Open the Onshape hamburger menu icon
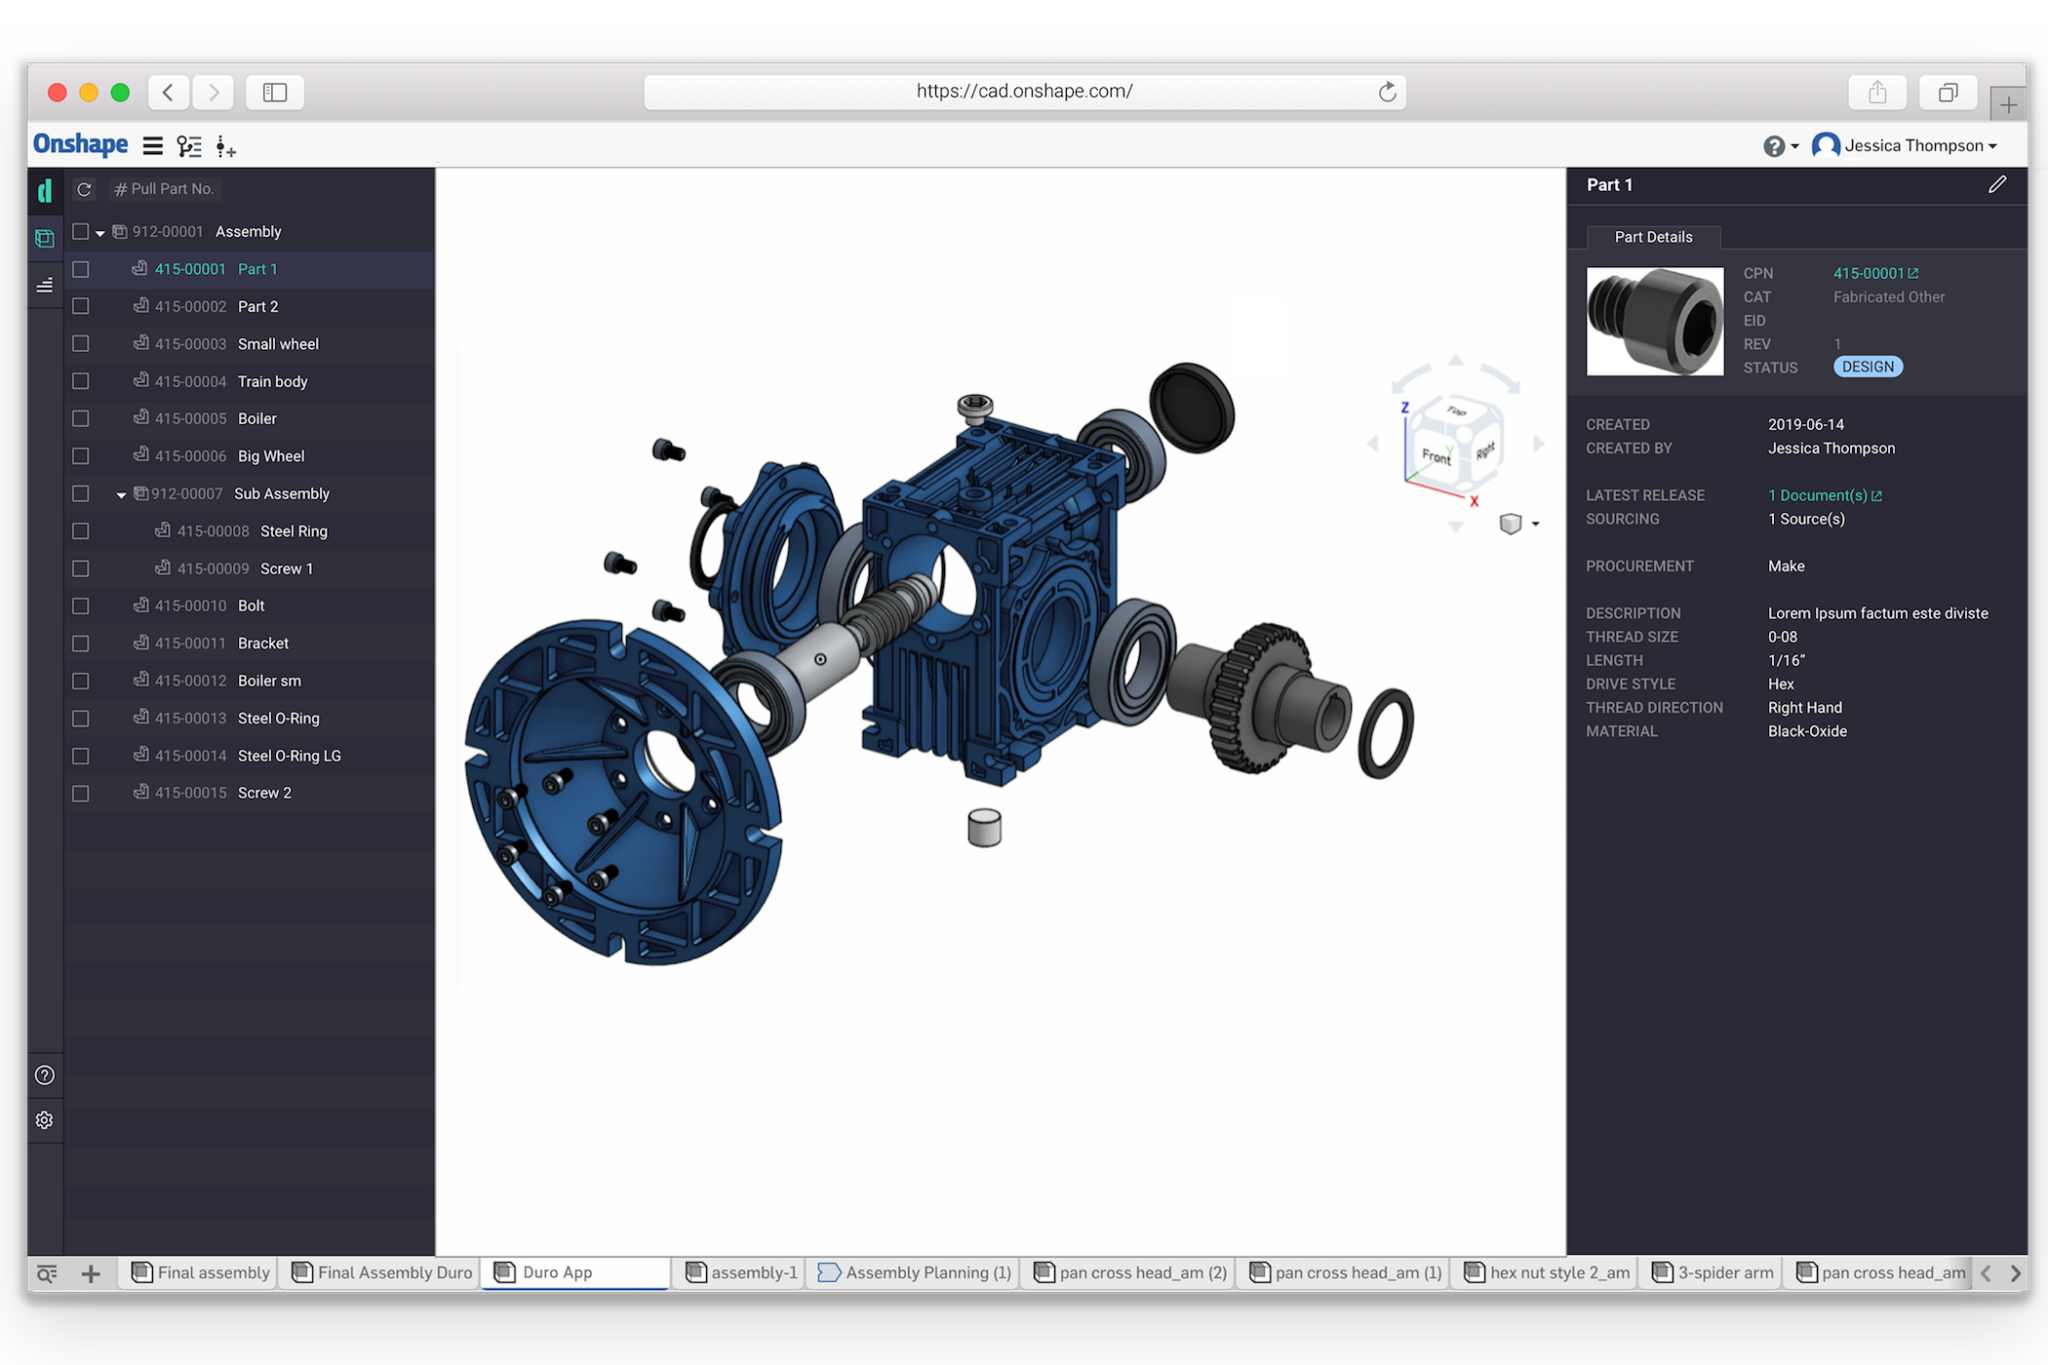This screenshot has height=1365, width=2048. pyautogui.click(x=152, y=146)
